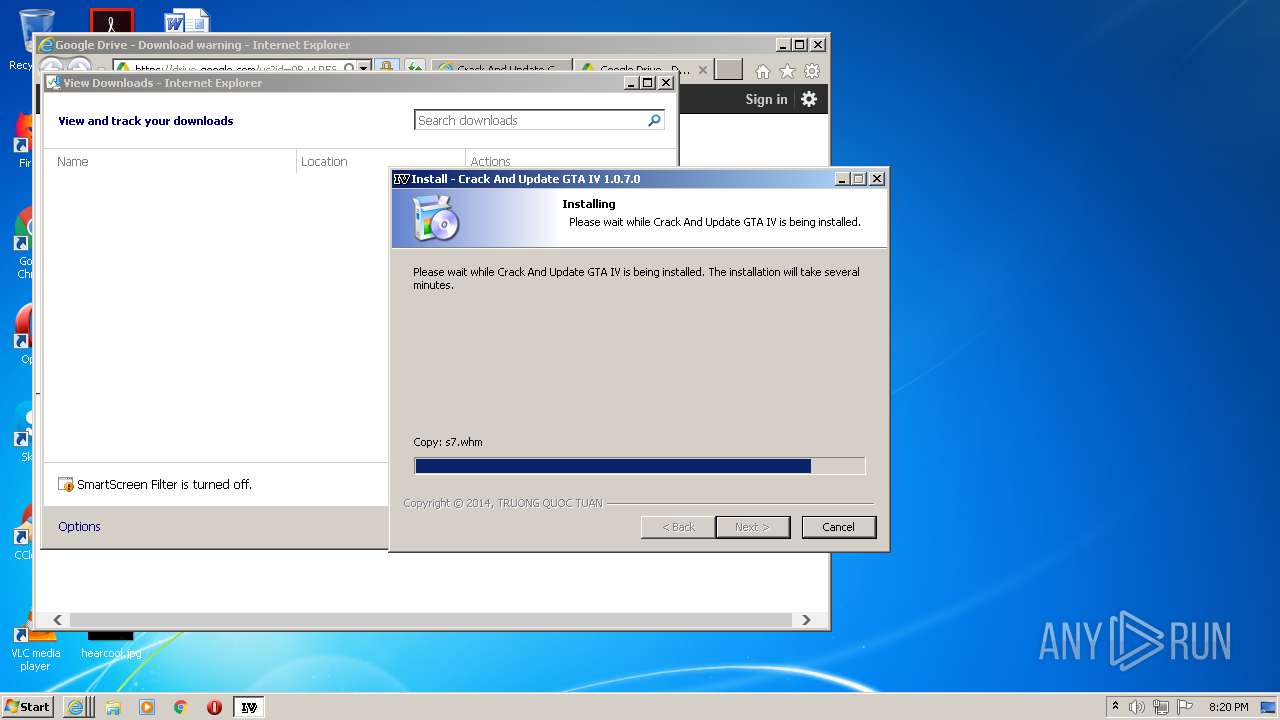Click the SmartScreen Filter shield icon
The width and height of the screenshot is (1280, 720).
(x=66, y=485)
